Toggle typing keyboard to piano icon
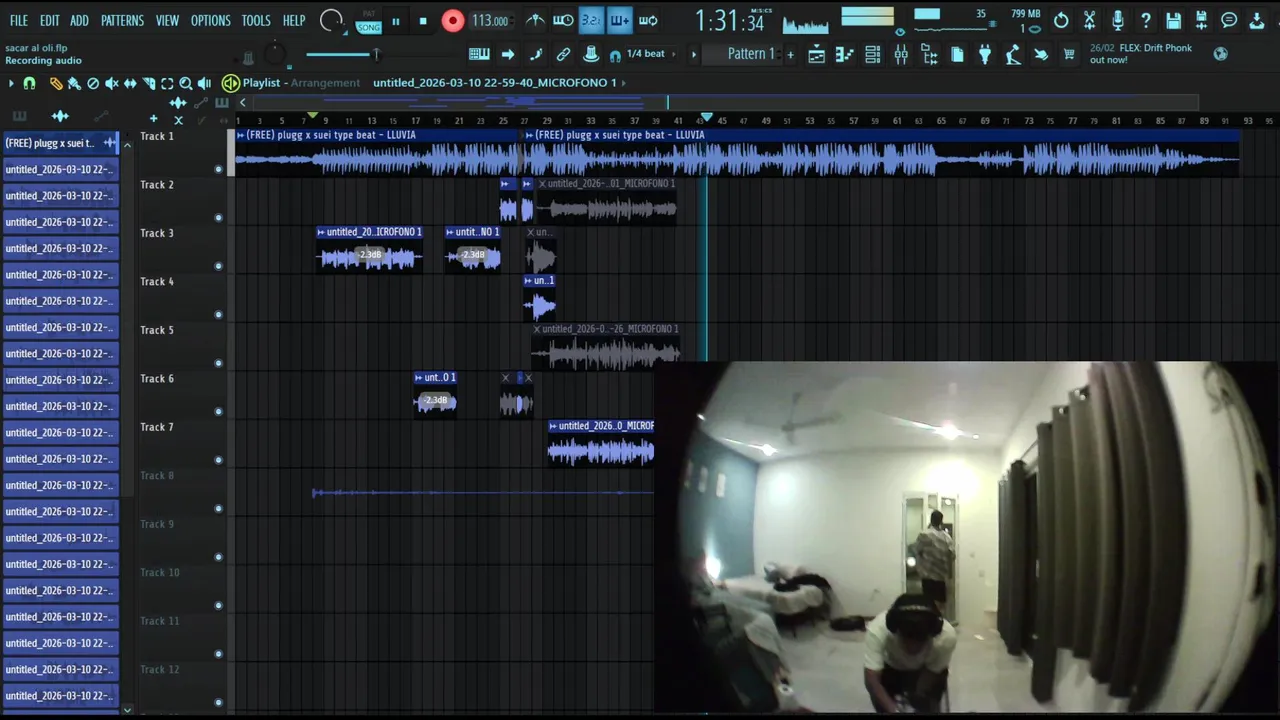1280x720 pixels. click(479, 54)
